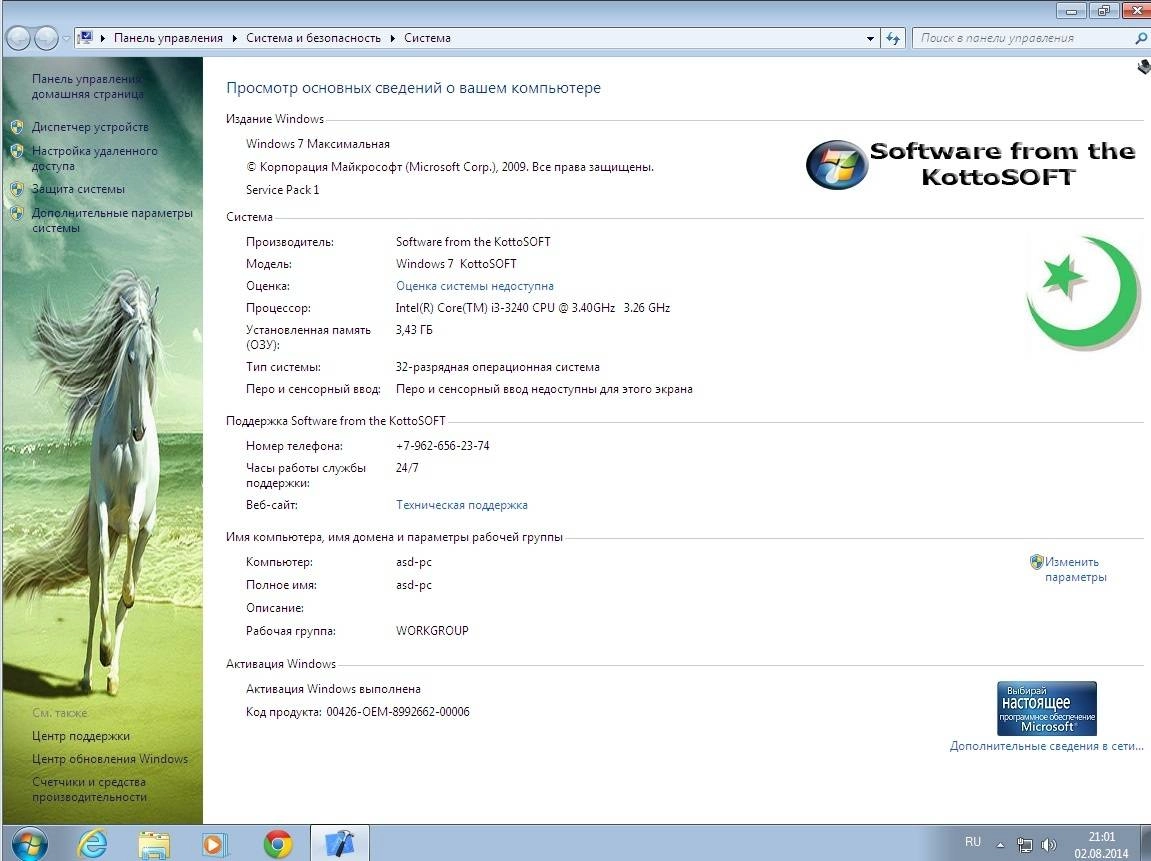Select Система и безопасность breadcrumb
Image resolution: width=1151 pixels, height=861 pixels.
coord(313,38)
